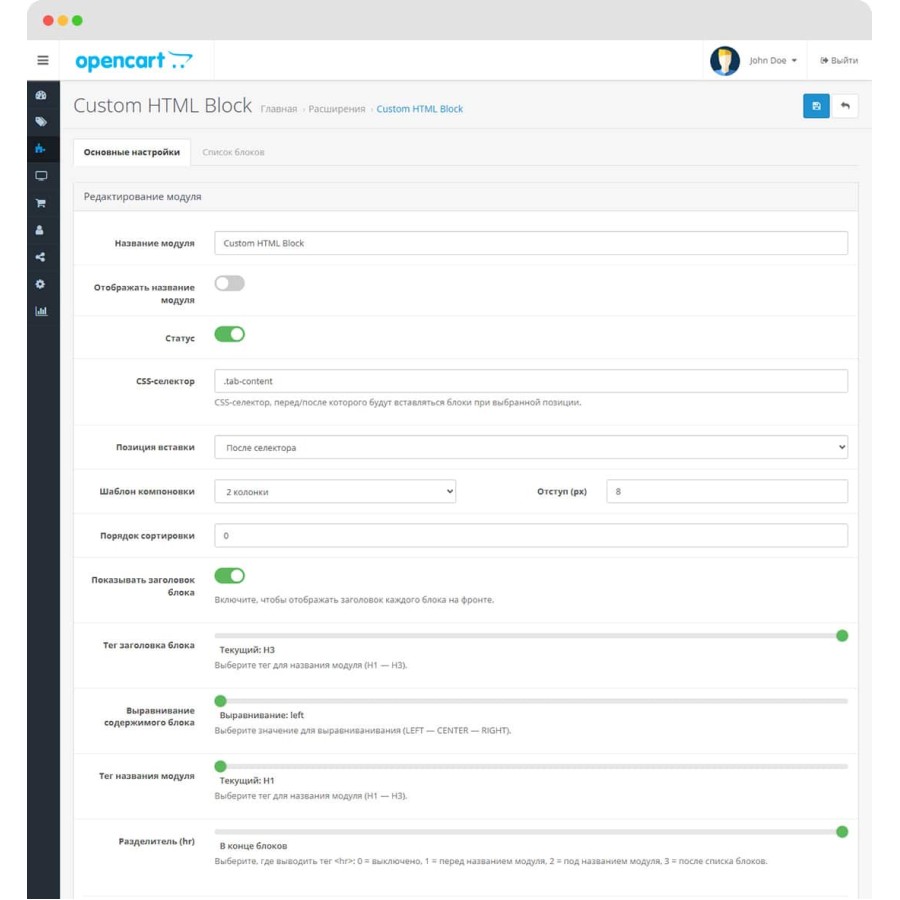Open the Extensions puzzle sidebar icon

tap(40, 149)
